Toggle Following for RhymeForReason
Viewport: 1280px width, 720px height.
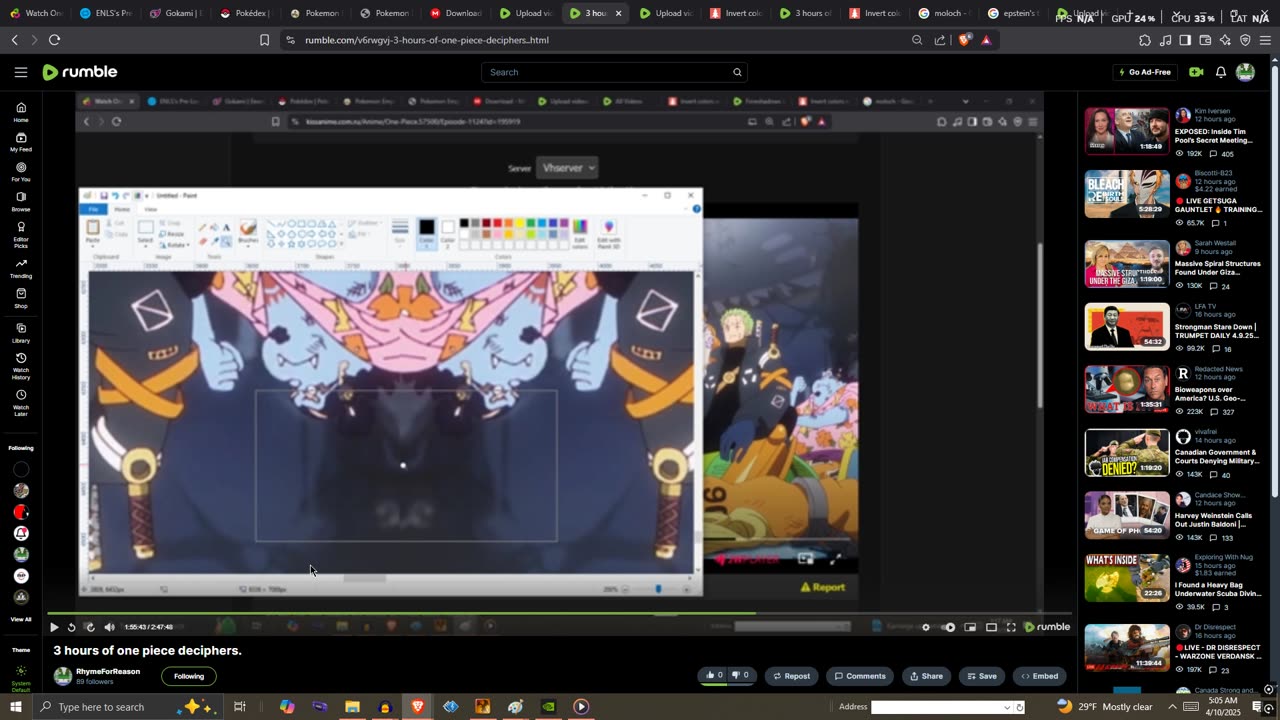click(189, 676)
